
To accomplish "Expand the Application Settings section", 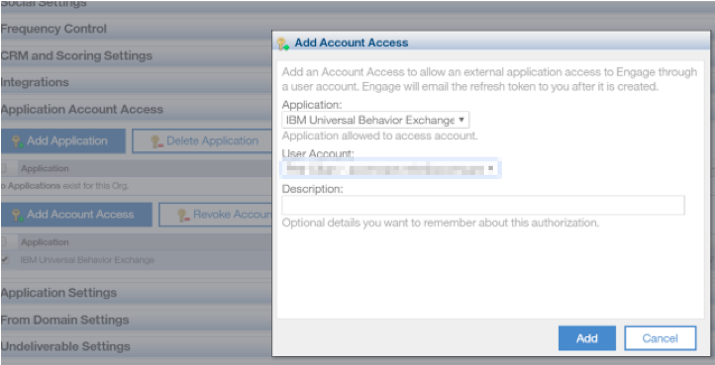I will click(x=136, y=292).
